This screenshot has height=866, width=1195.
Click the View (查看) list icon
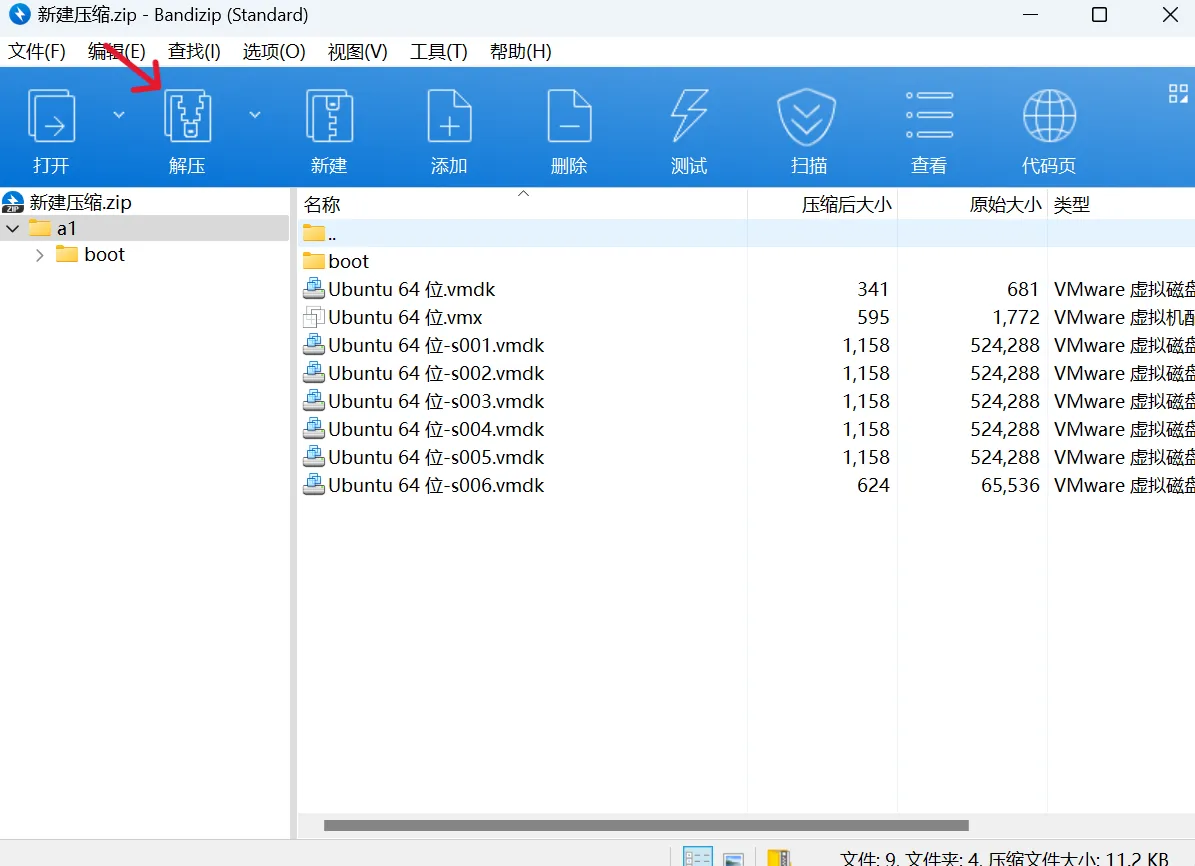(929, 115)
